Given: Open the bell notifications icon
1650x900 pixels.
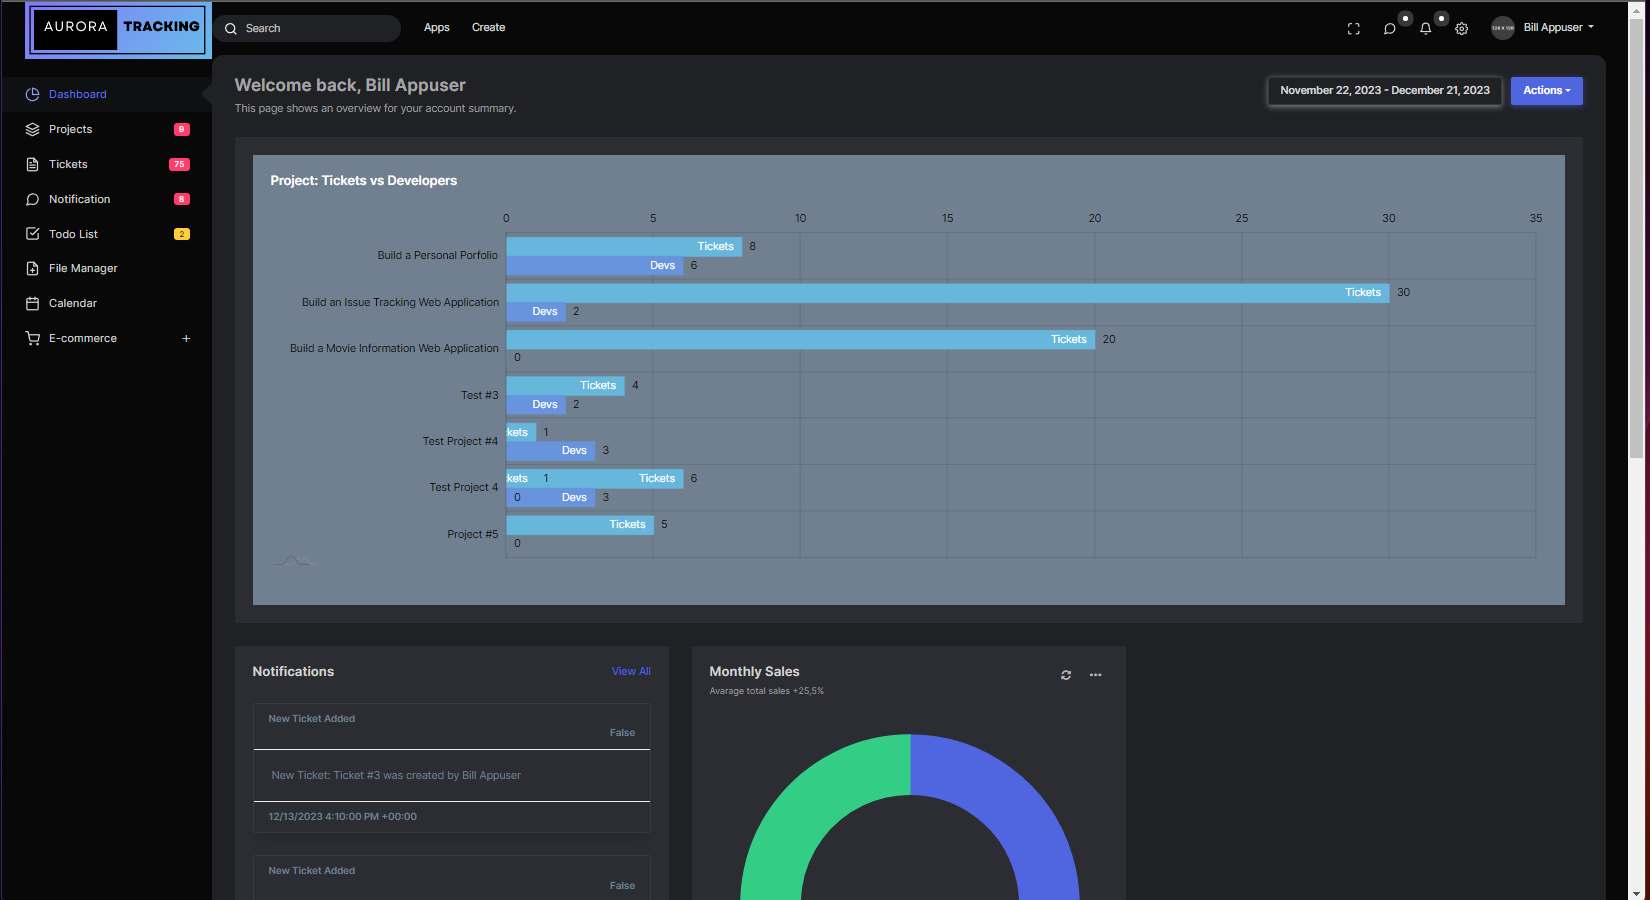Looking at the screenshot, I should (1426, 29).
